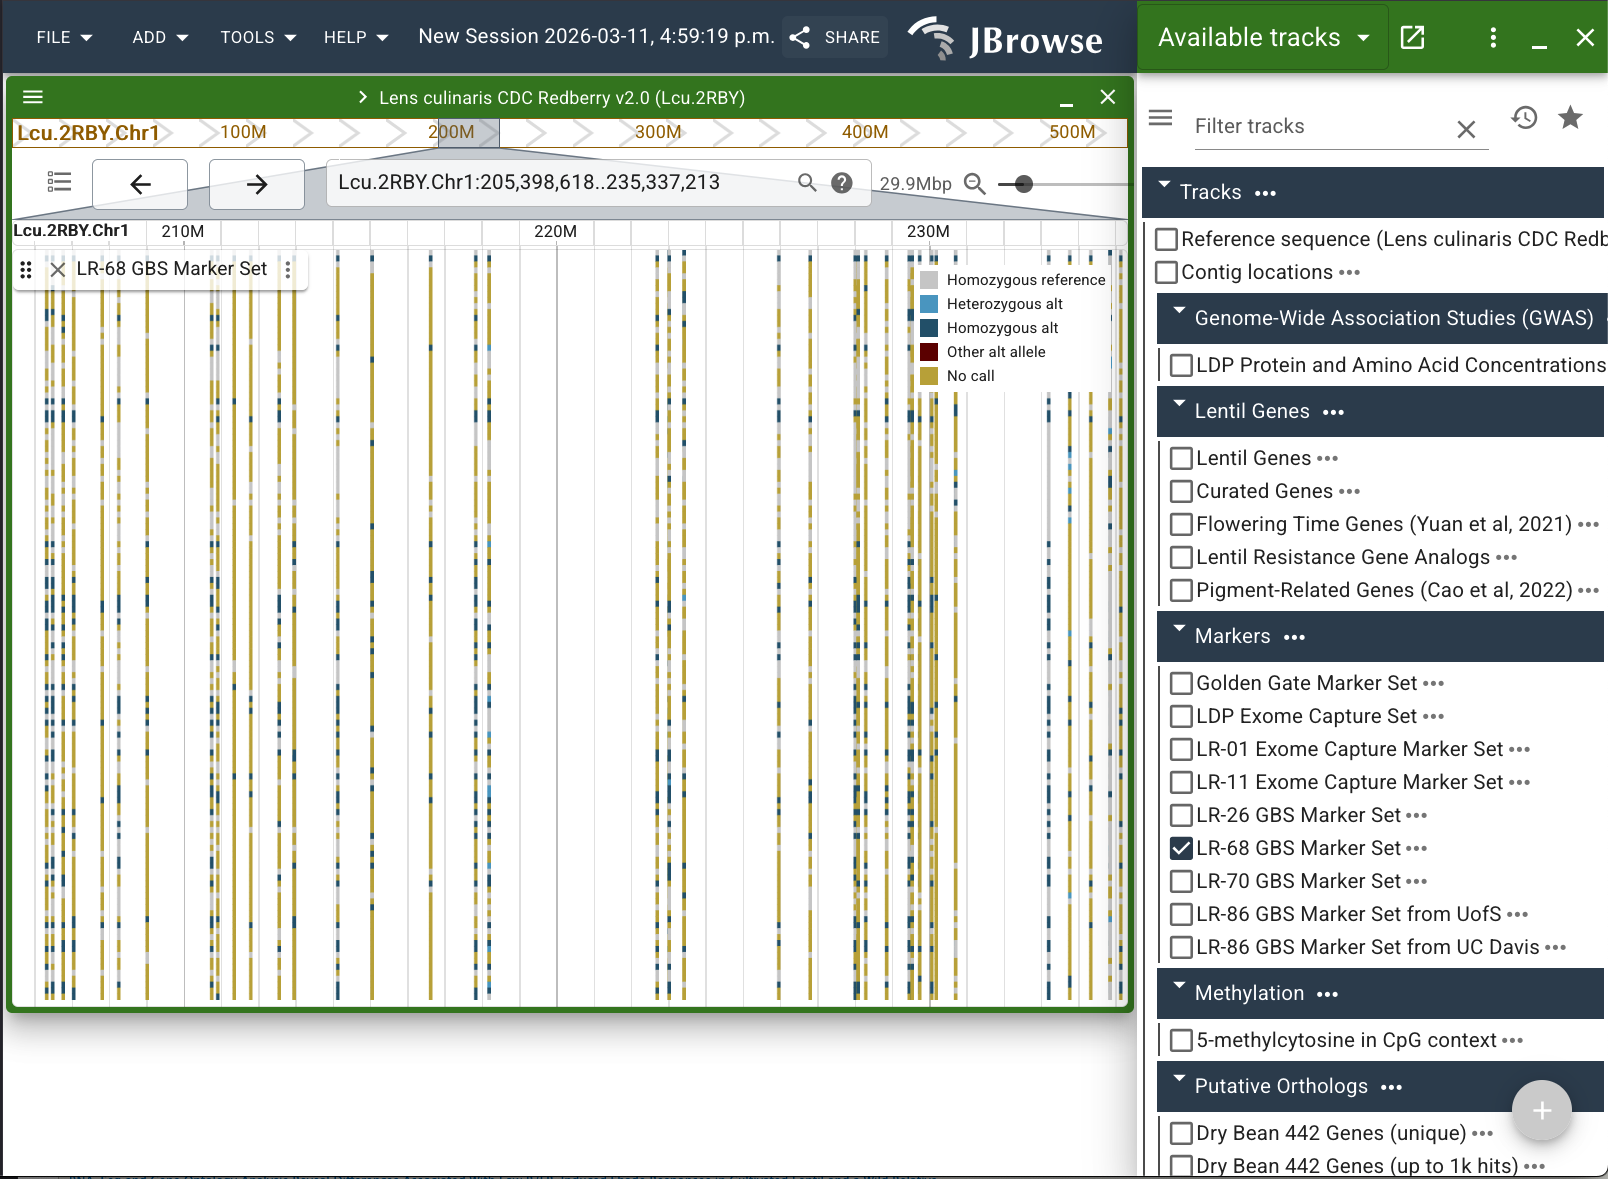The width and height of the screenshot is (1608, 1179).
Task: Click the SHARE button
Action: click(x=835, y=37)
